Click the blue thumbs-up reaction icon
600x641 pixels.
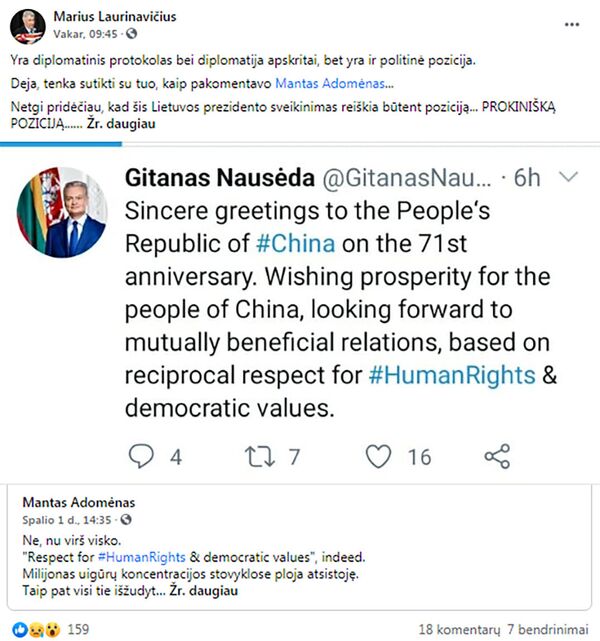pos(20,630)
